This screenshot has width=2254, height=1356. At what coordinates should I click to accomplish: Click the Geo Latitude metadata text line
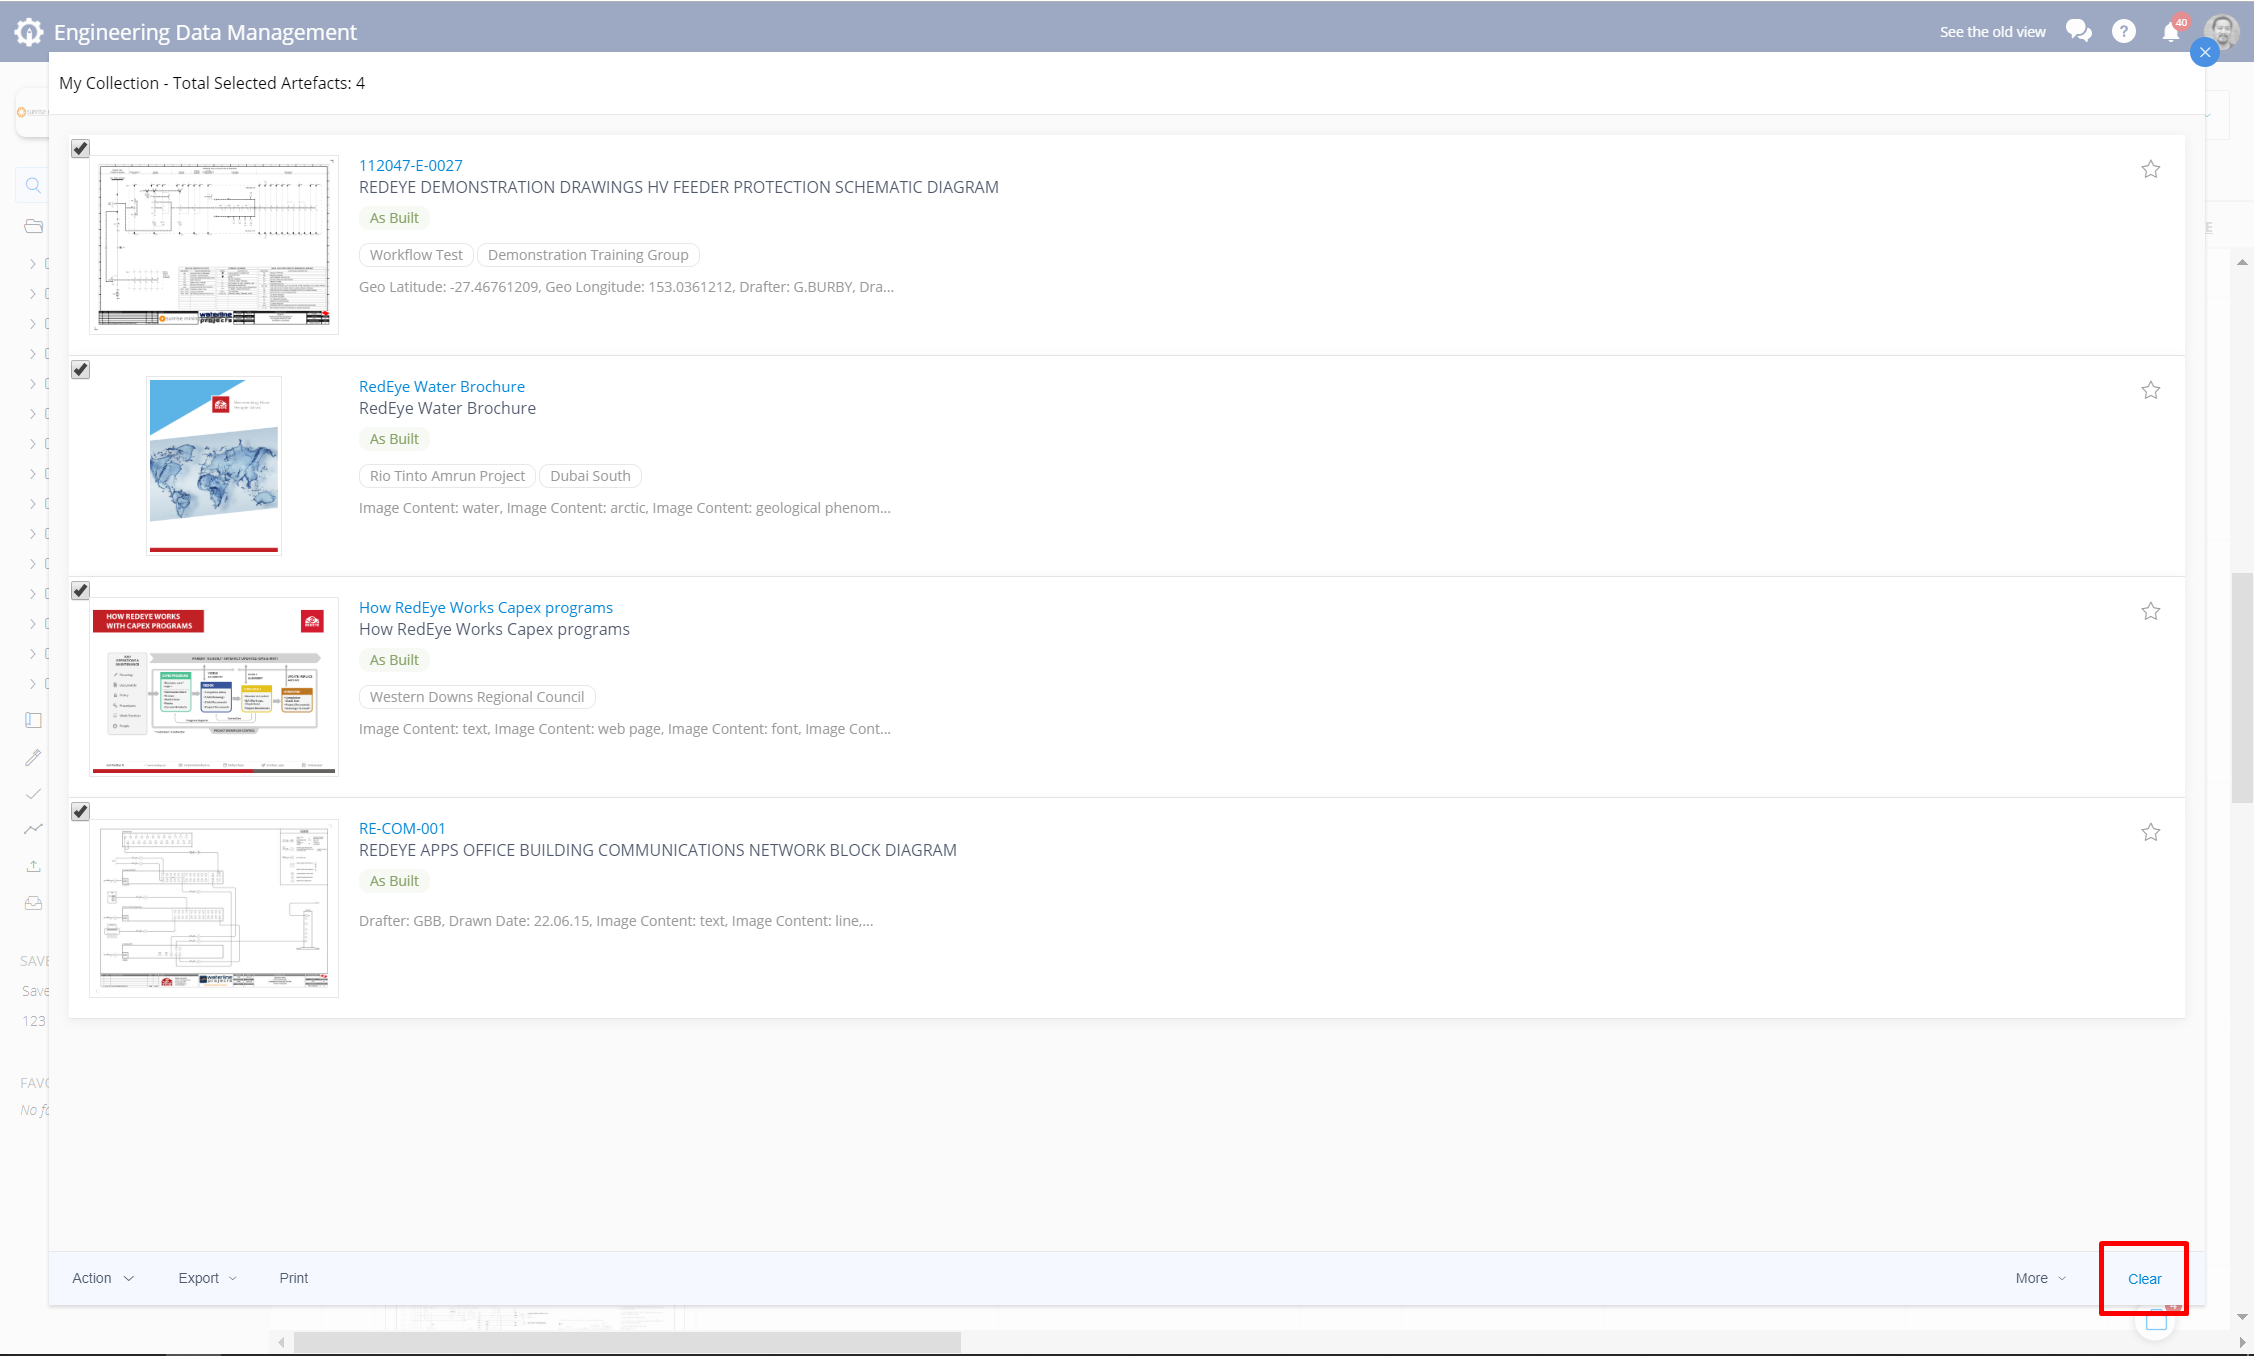(626, 287)
